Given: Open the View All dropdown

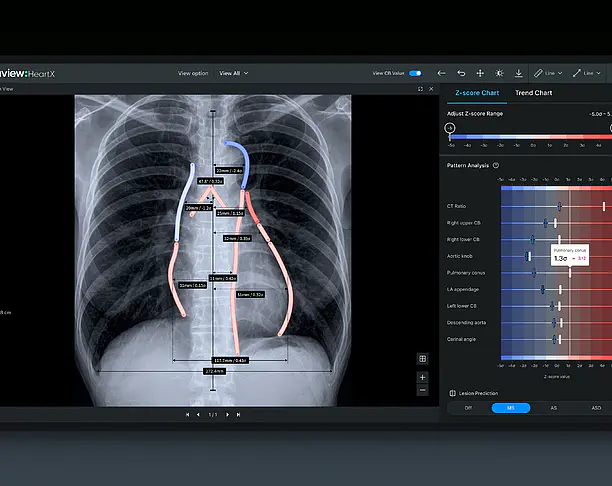Looking at the screenshot, I should [233, 73].
